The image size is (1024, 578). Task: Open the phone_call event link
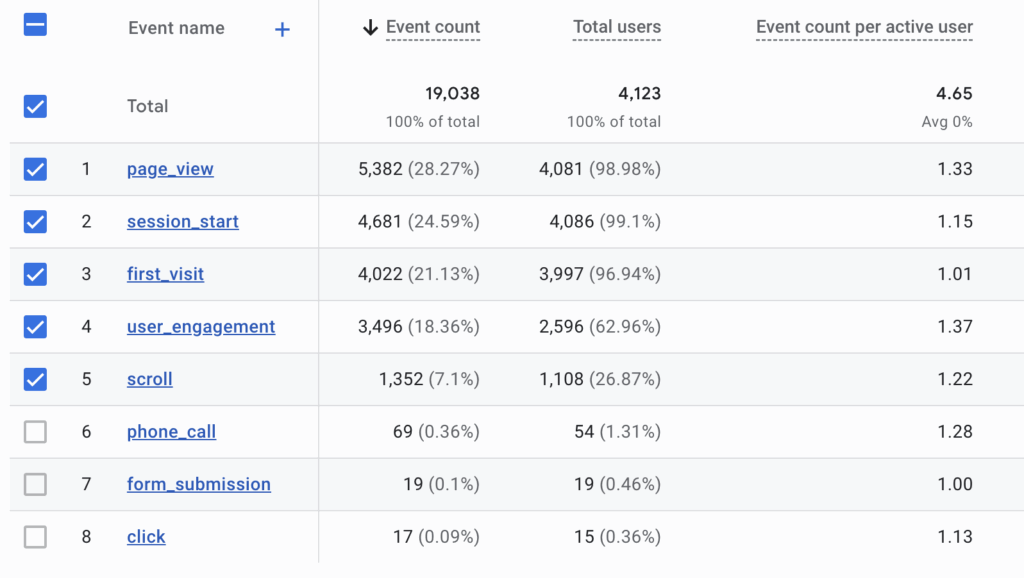171,432
